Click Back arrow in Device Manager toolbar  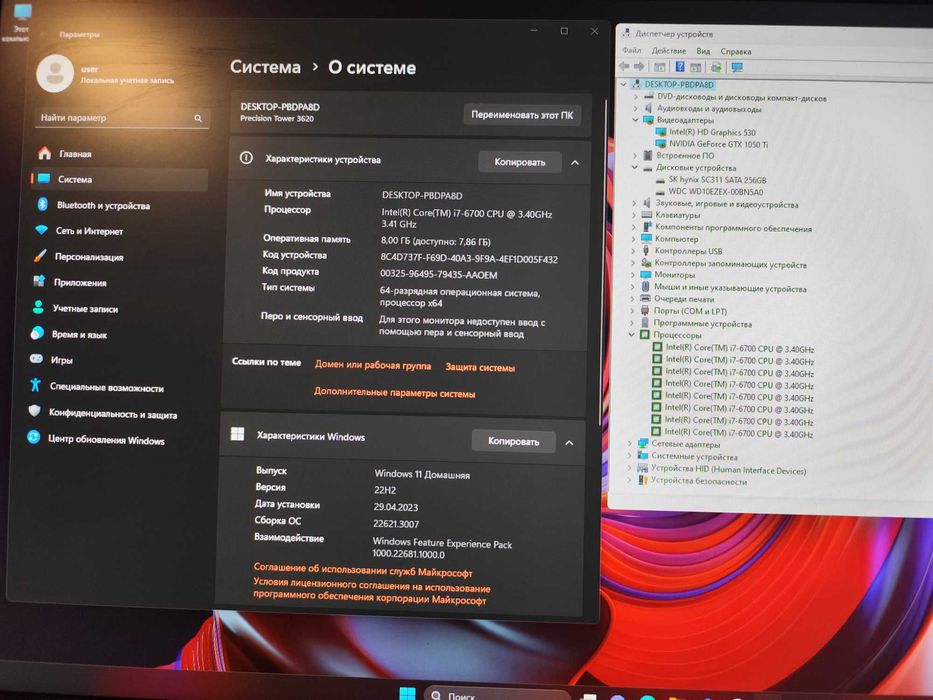point(624,67)
